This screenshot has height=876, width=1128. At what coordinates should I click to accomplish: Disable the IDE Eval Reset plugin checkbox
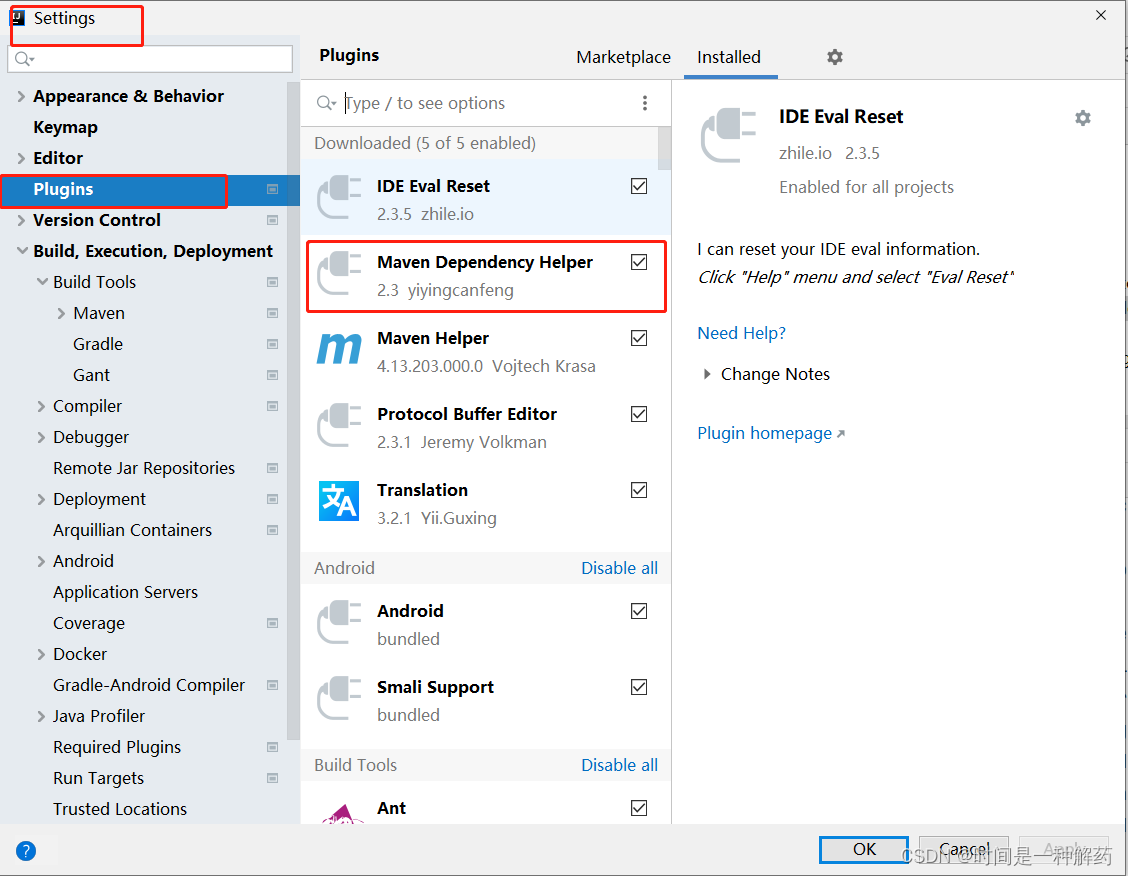tap(639, 186)
